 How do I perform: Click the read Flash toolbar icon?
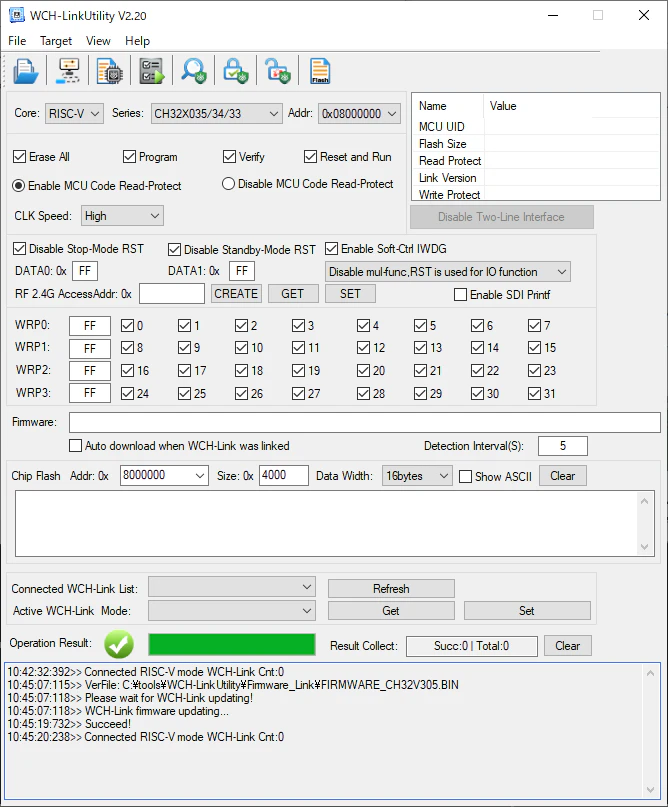[320, 71]
